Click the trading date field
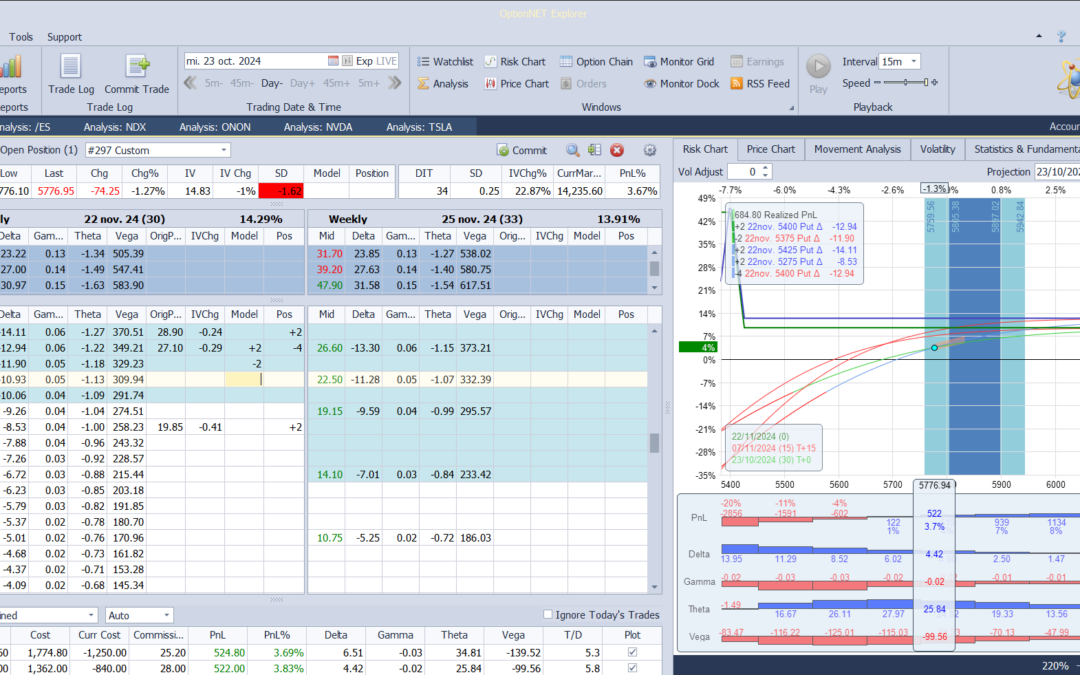 tap(256, 61)
